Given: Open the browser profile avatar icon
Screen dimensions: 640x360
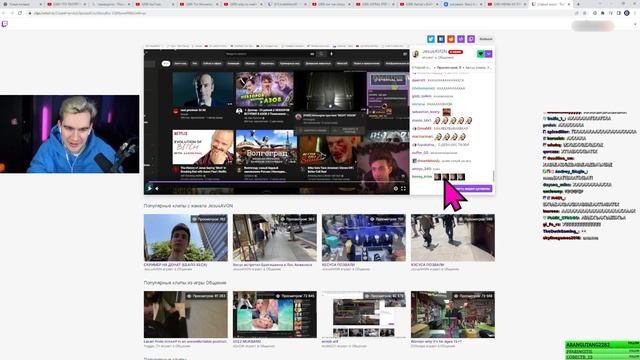Looking at the screenshot, I should 627,13.
